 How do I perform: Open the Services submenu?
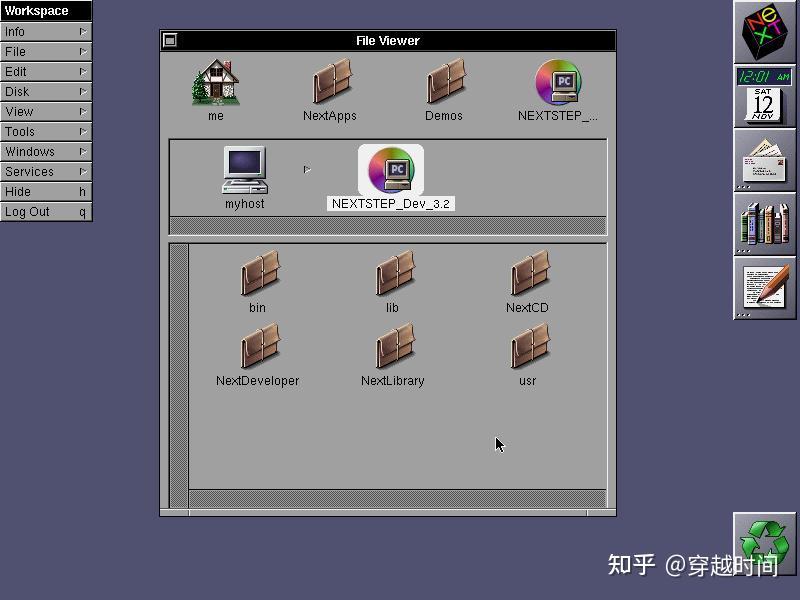click(x=46, y=171)
